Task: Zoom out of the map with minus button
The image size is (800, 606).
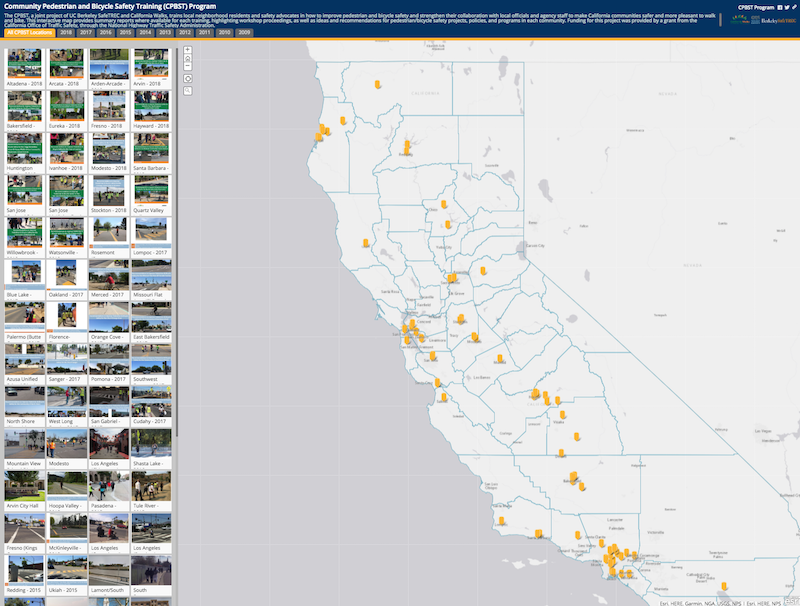Action: [x=188, y=66]
